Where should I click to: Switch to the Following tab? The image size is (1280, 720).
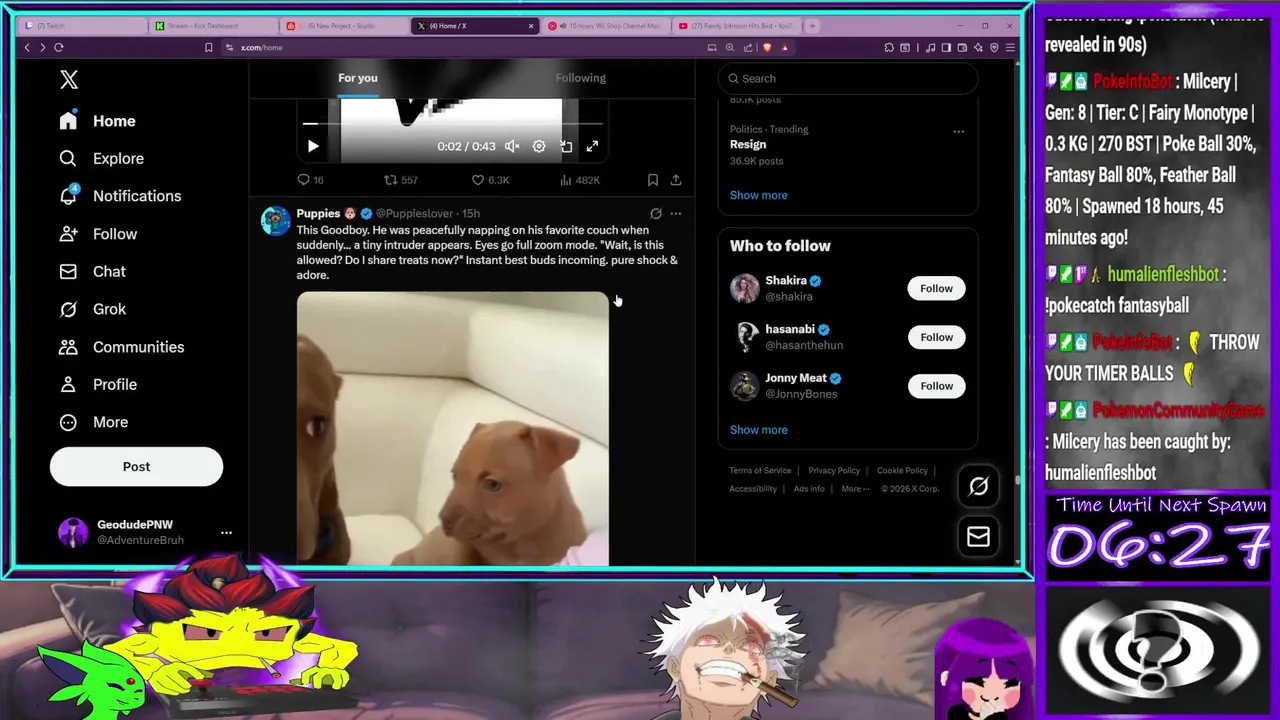581,78
